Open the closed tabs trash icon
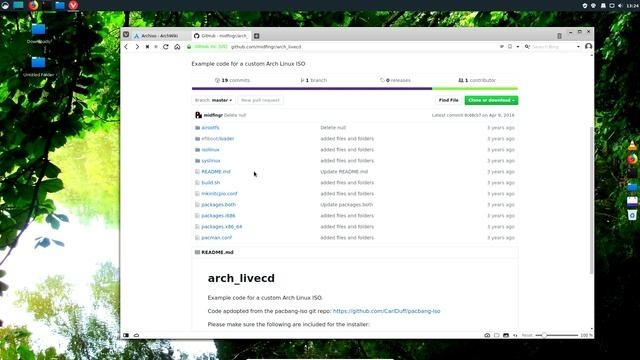Viewport: 640px width, 360px height. [x=559, y=36]
